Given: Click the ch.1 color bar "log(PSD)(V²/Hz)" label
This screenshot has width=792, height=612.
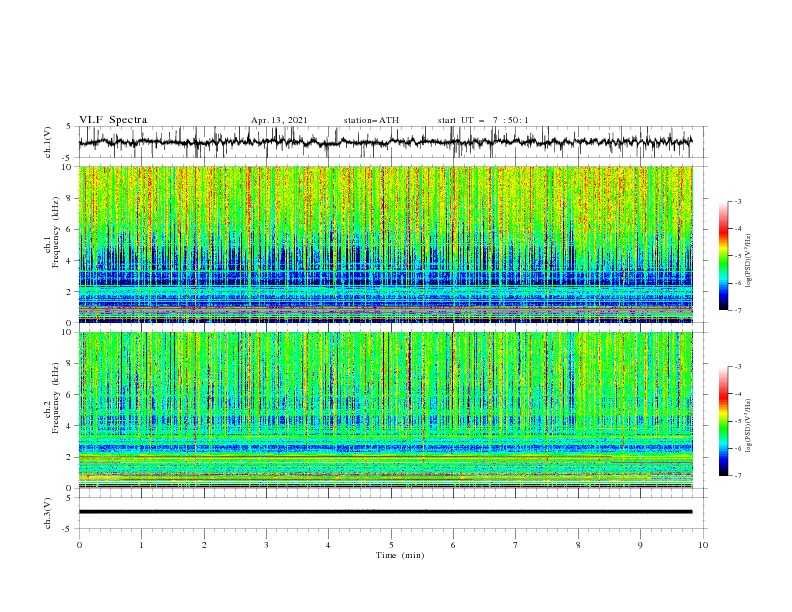Looking at the screenshot, I should [x=749, y=261].
